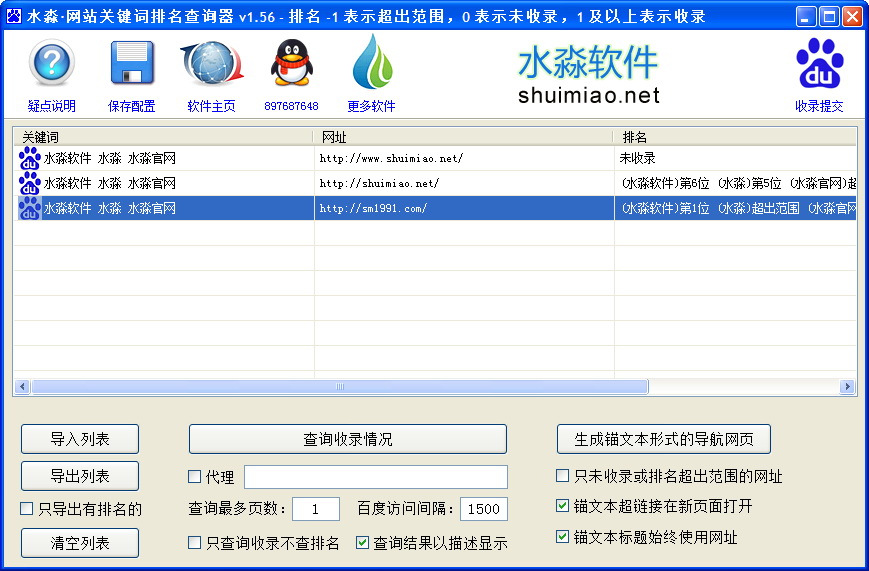Select the http://www.shuimiao.net/ URL cell

[464, 159]
